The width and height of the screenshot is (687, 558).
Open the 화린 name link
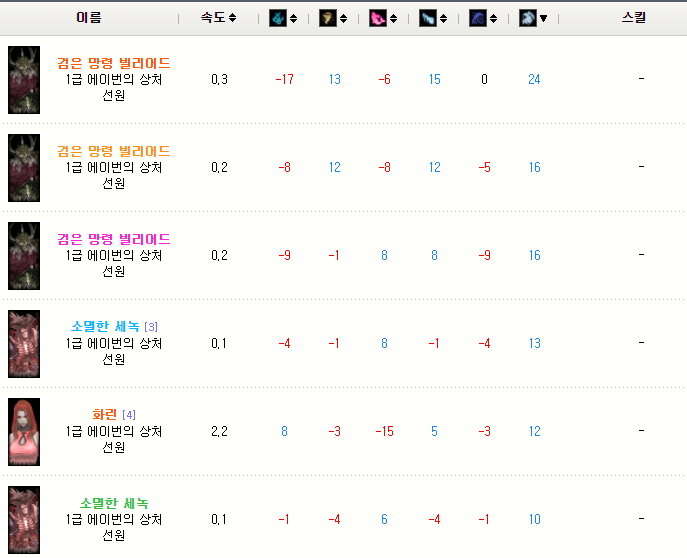pos(105,414)
